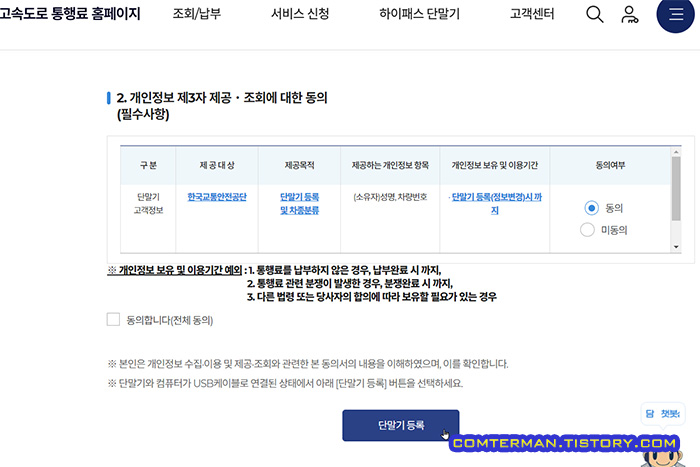700x467 pixels.
Task: Open the user account icon
Action: click(x=629, y=14)
